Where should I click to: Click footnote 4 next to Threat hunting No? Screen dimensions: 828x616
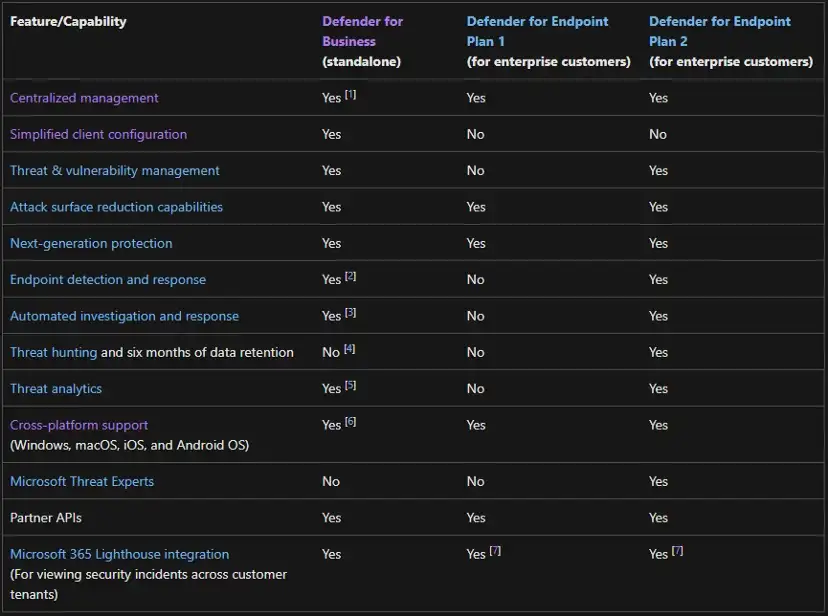point(350,349)
